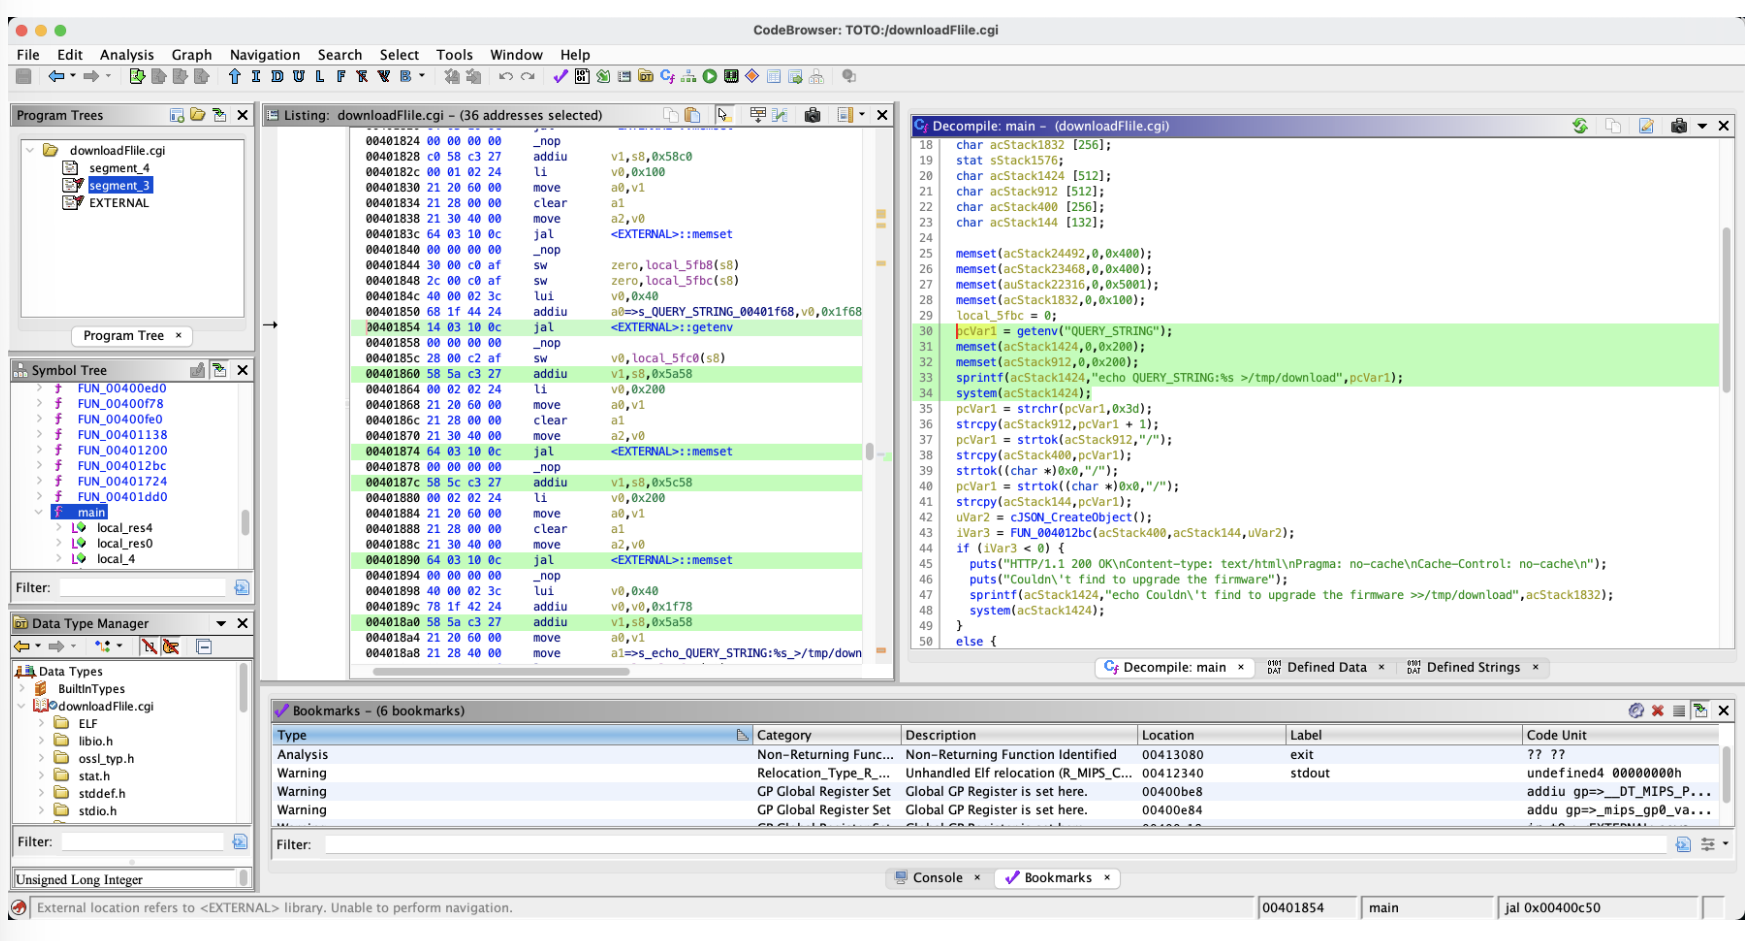Collapse the main function in Symbol Tree
The image size is (1751, 941).
[39, 512]
